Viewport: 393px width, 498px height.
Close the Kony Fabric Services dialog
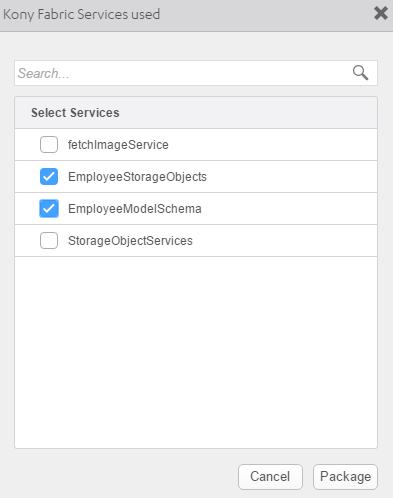tap(381, 14)
